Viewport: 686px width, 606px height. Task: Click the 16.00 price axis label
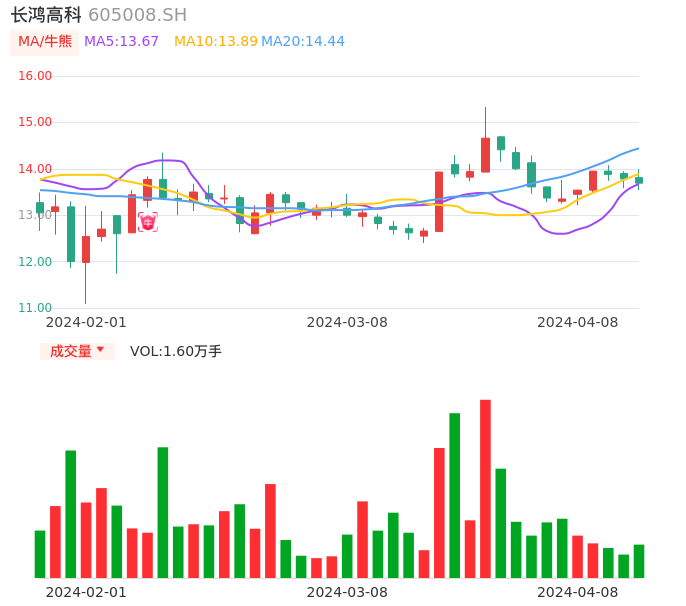point(35,76)
